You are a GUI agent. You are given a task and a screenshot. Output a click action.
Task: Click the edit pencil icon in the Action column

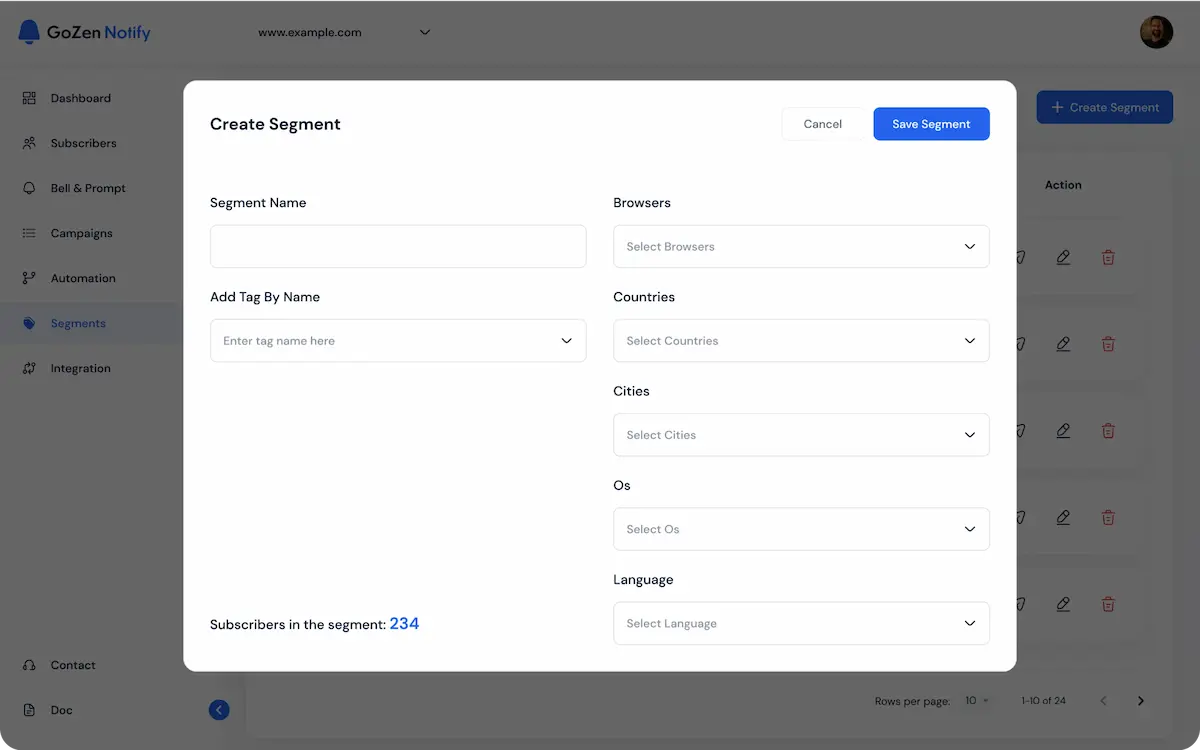[x=1063, y=257]
